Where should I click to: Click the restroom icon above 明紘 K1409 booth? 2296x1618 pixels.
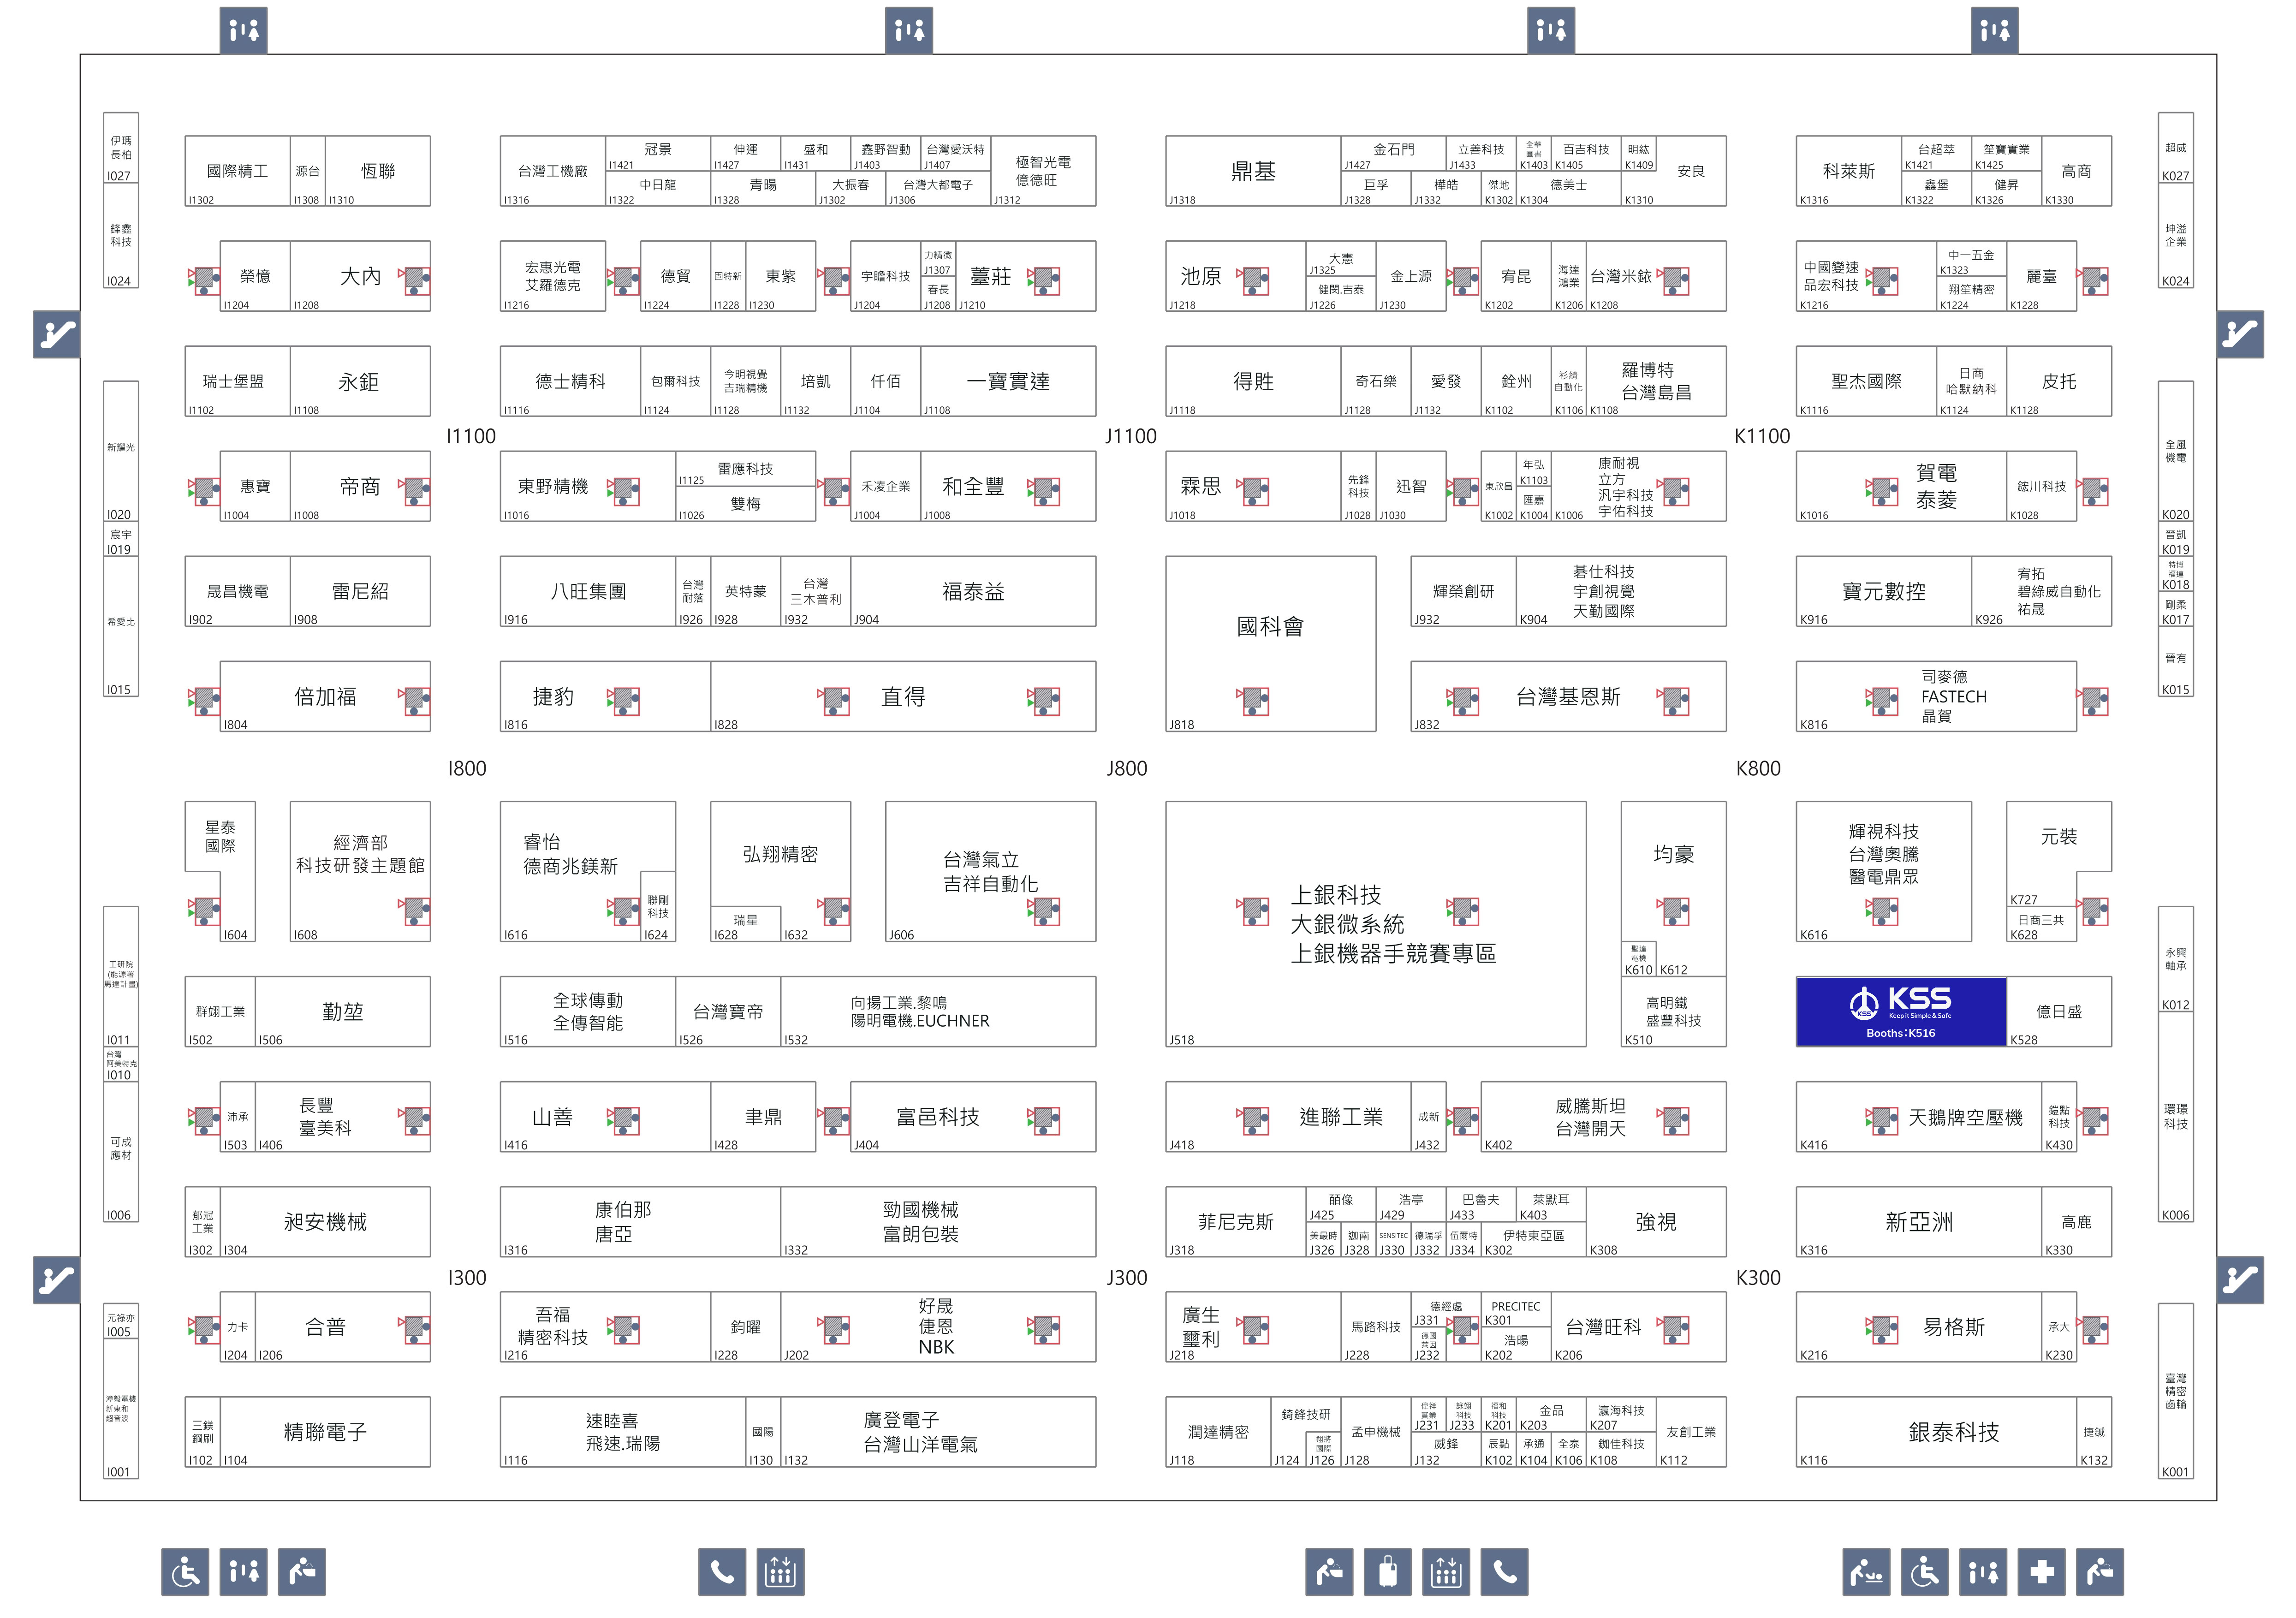(1551, 30)
